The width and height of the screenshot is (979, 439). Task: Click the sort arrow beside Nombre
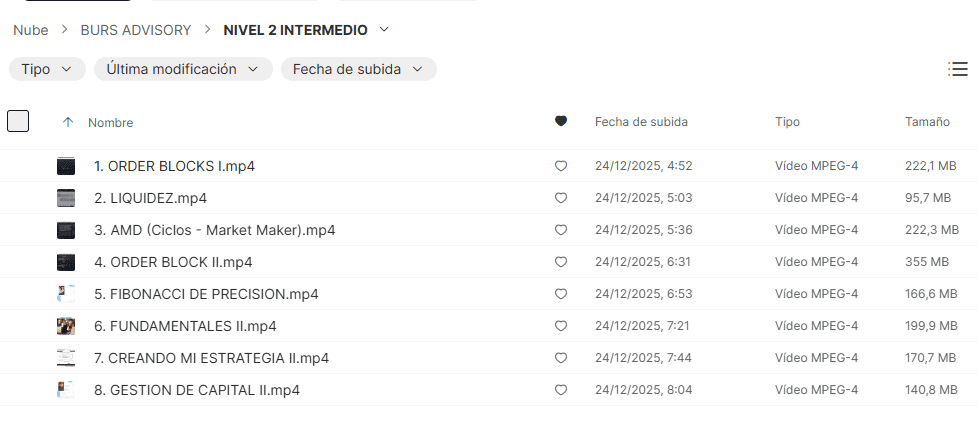(x=68, y=122)
